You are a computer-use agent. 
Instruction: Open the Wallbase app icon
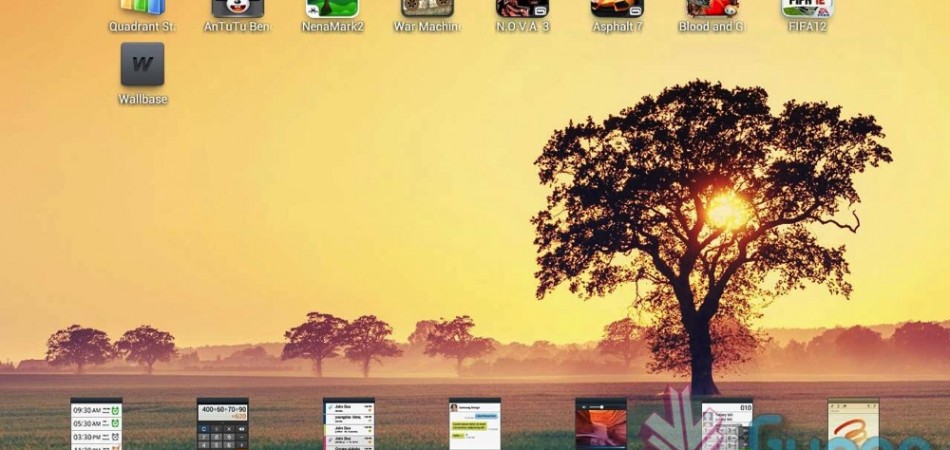pyautogui.click(x=142, y=65)
